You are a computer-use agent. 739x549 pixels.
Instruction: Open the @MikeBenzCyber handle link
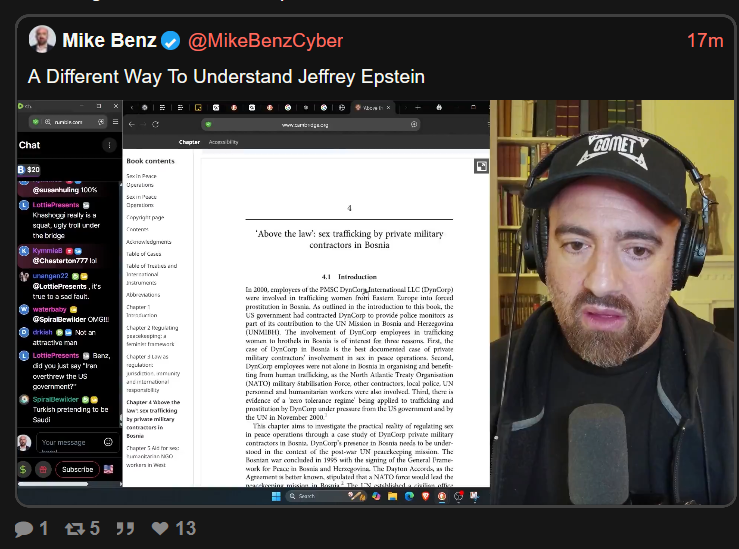tap(265, 41)
